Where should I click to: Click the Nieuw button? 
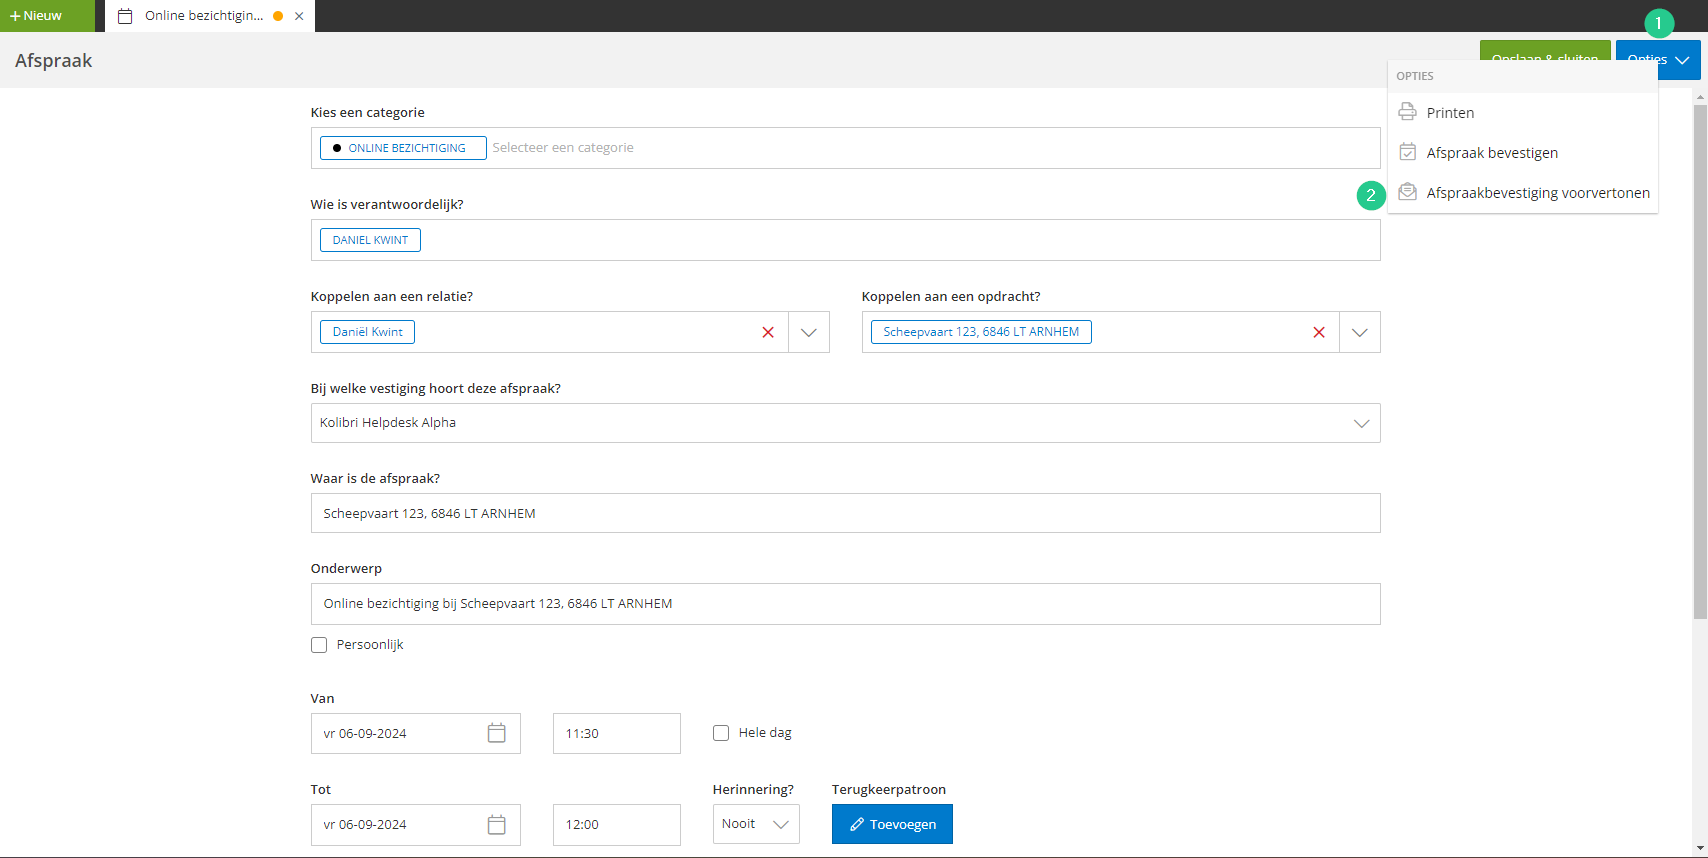coord(47,16)
